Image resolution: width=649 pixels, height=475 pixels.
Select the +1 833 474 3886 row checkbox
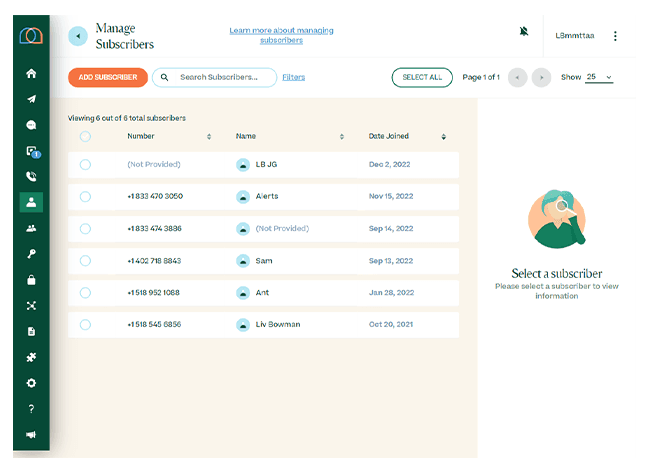coord(85,229)
